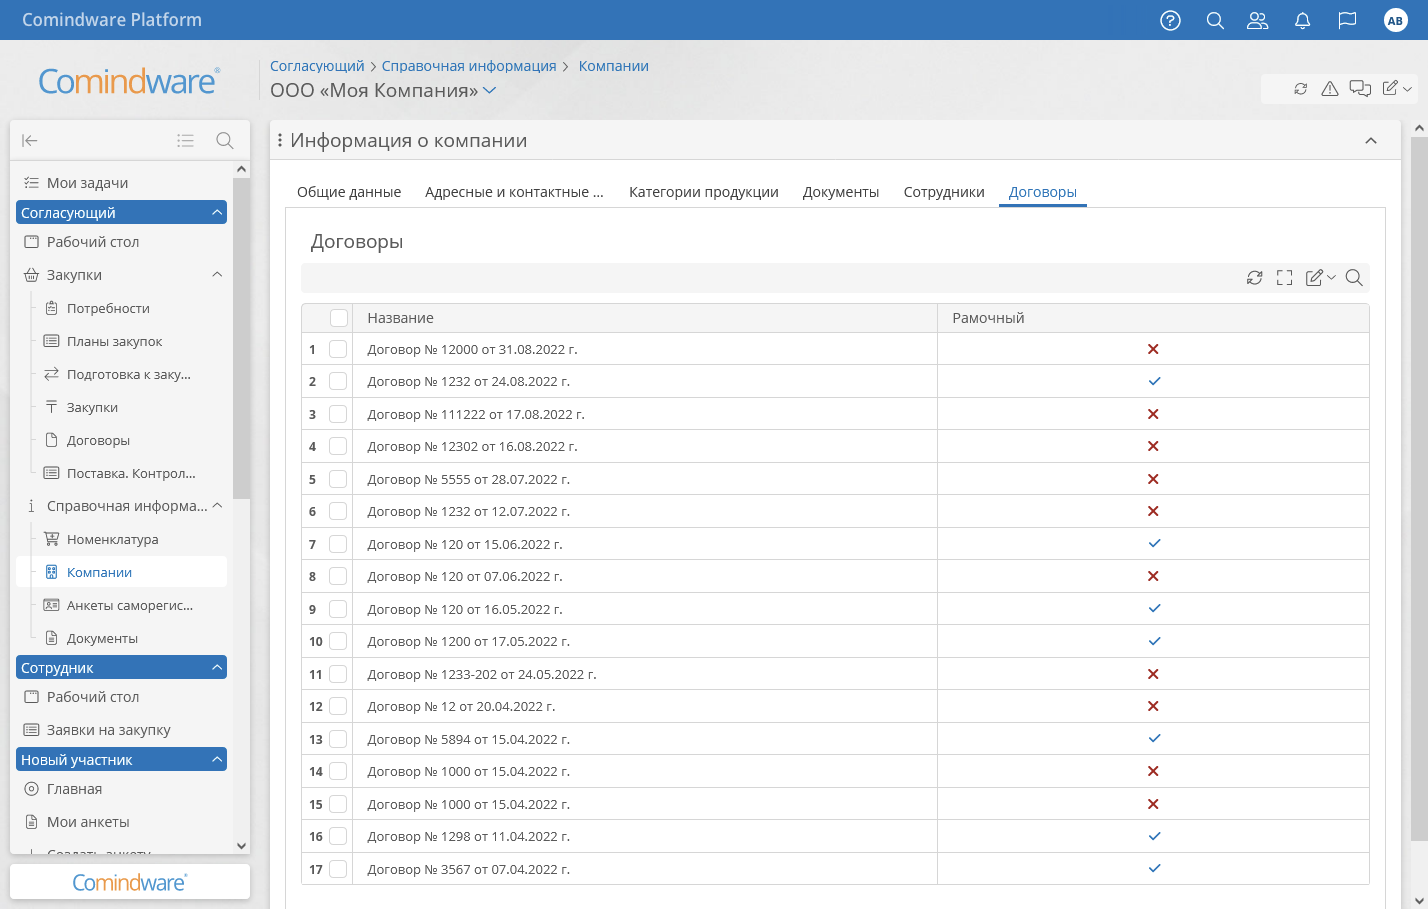Check the row for Договор № 1232 от 24.08.2022
1428x909 pixels.
tap(338, 381)
